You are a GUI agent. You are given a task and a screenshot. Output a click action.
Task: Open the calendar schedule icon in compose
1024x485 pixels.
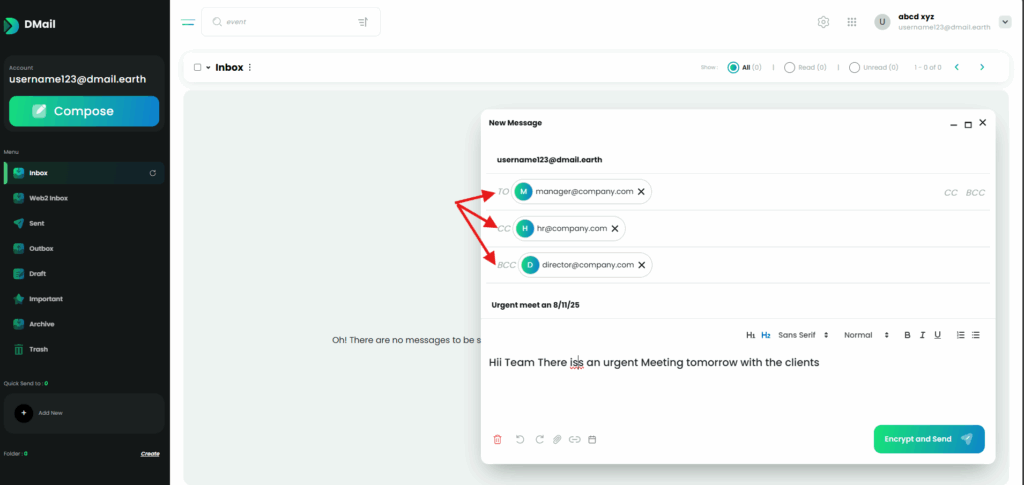592,439
